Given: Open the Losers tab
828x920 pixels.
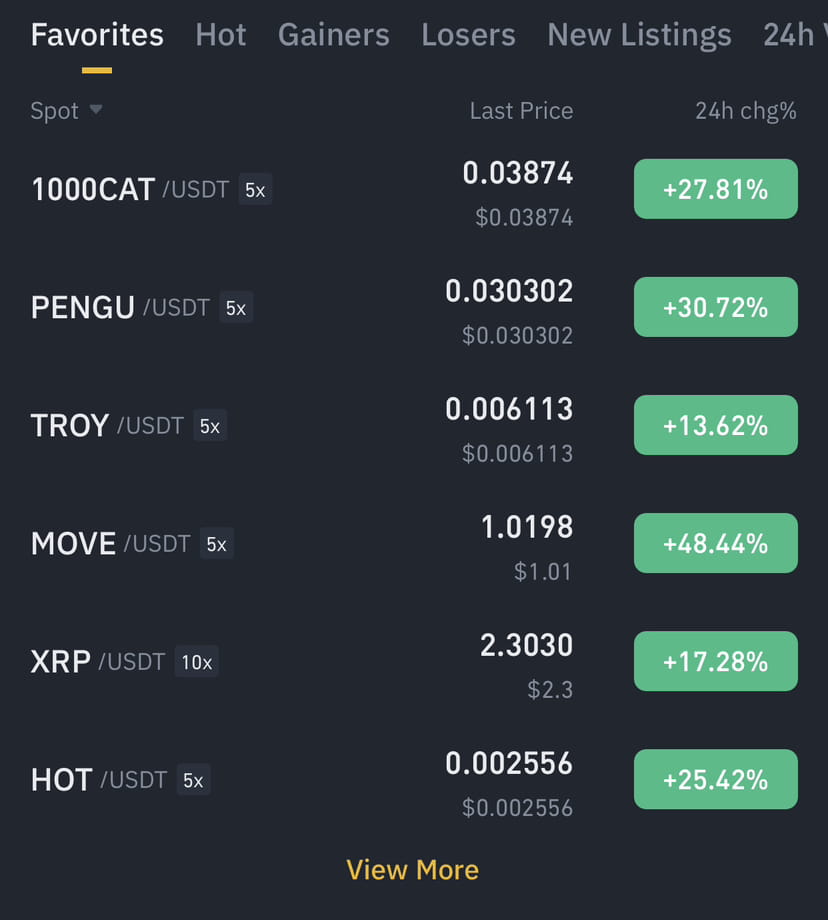Looking at the screenshot, I should [x=468, y=35].
